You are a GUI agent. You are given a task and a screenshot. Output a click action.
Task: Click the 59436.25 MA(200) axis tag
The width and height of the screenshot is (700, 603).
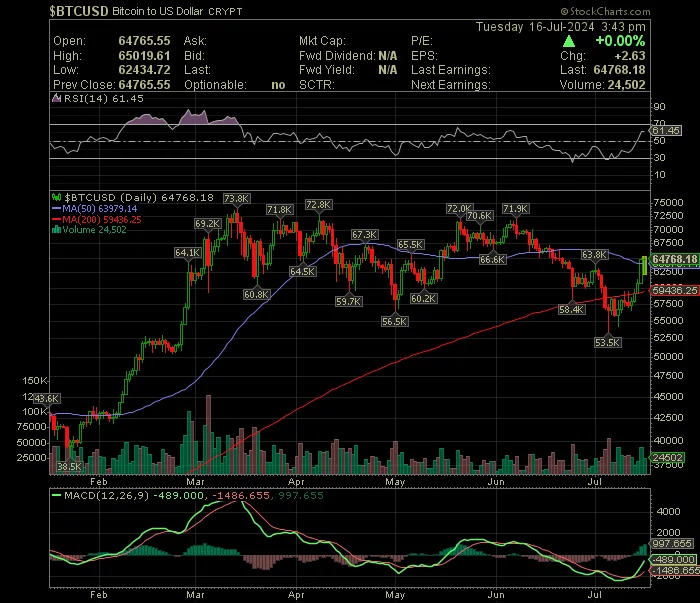pyautogui.click(x=674, y=290)
